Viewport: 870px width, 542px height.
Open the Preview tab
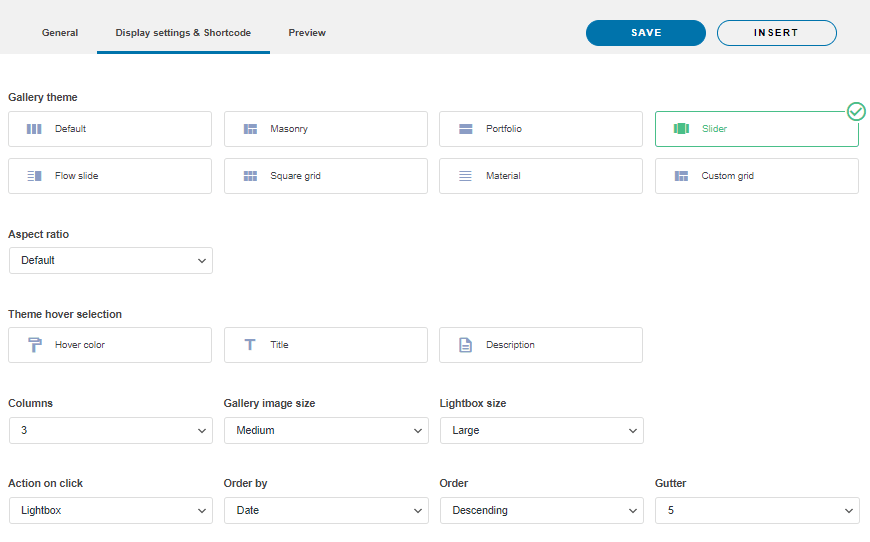tap(307, 33)
